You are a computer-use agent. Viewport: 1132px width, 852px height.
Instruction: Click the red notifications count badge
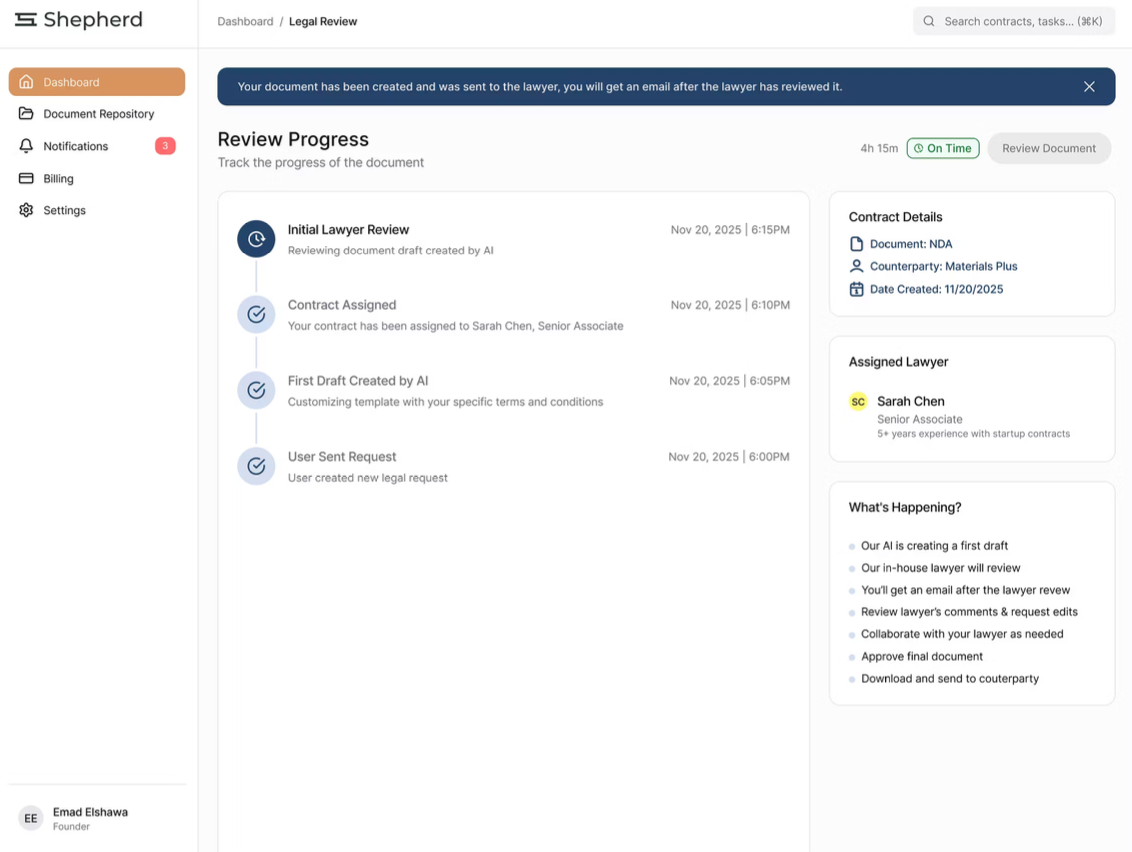point(165,146)
